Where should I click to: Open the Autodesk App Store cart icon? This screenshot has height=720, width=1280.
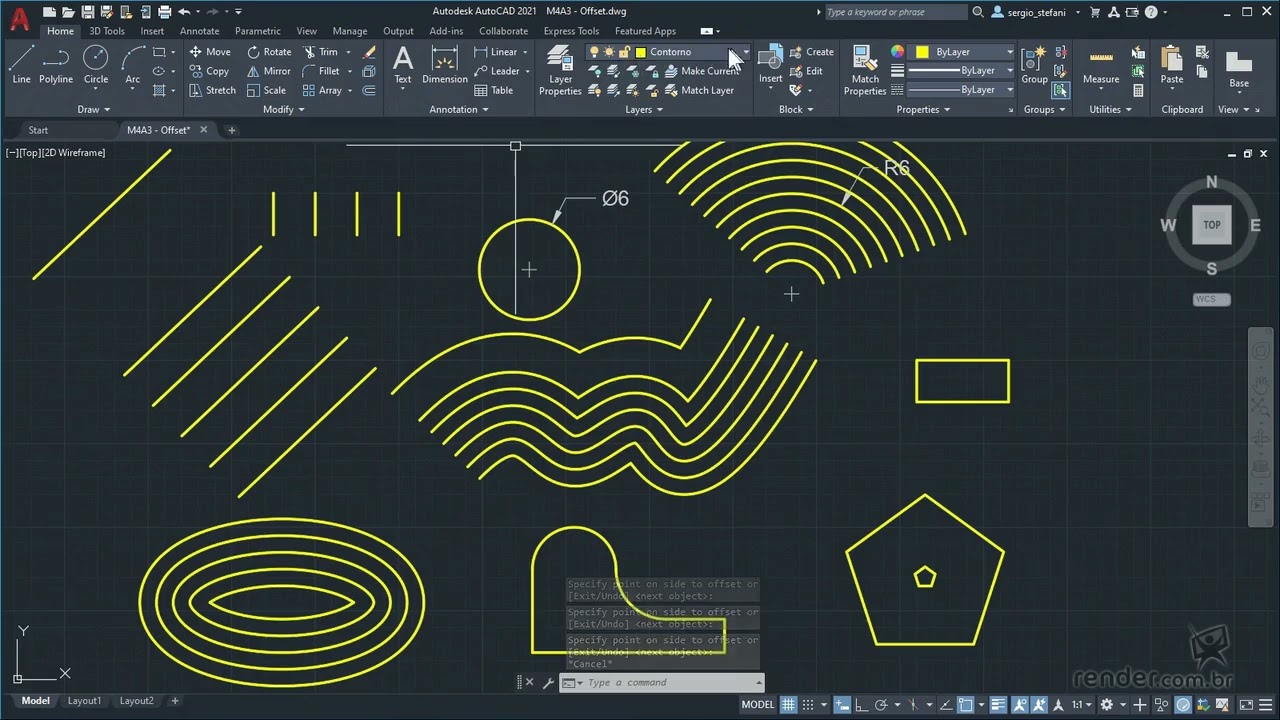click(1095, 12)
